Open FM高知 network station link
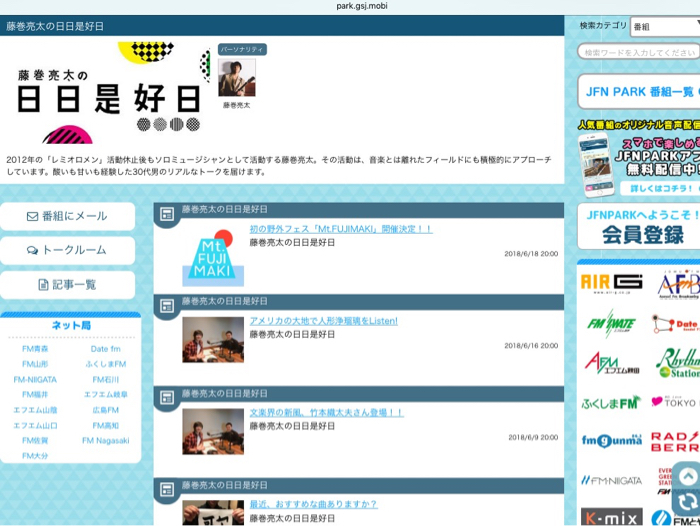This screenshot has width=700, height=526. (x=106, y=426)
